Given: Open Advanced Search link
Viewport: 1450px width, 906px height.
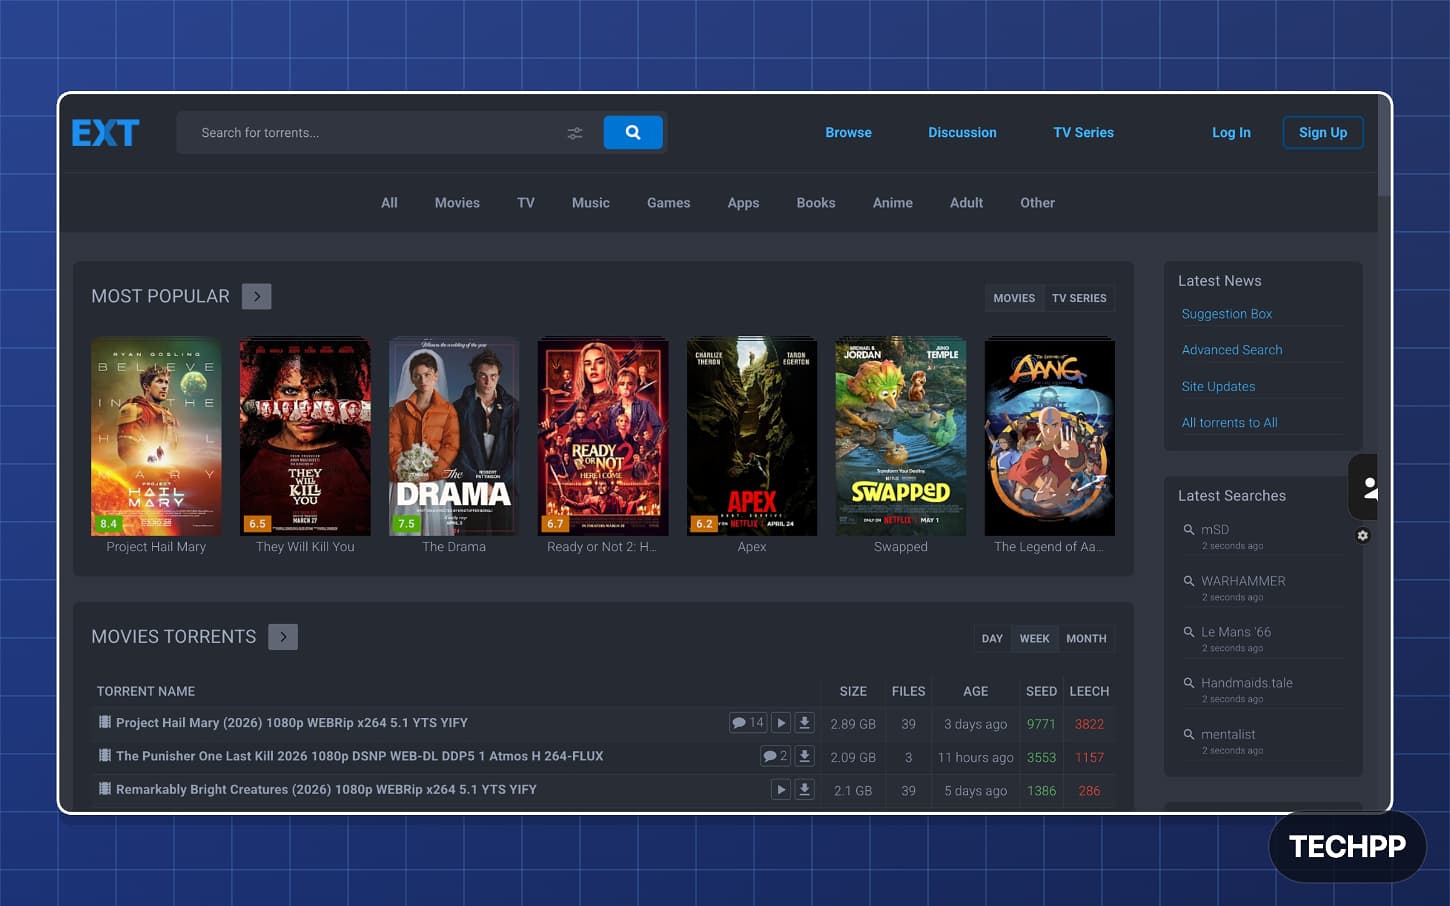Looking at the screenshot, I should pos(1232,350).
